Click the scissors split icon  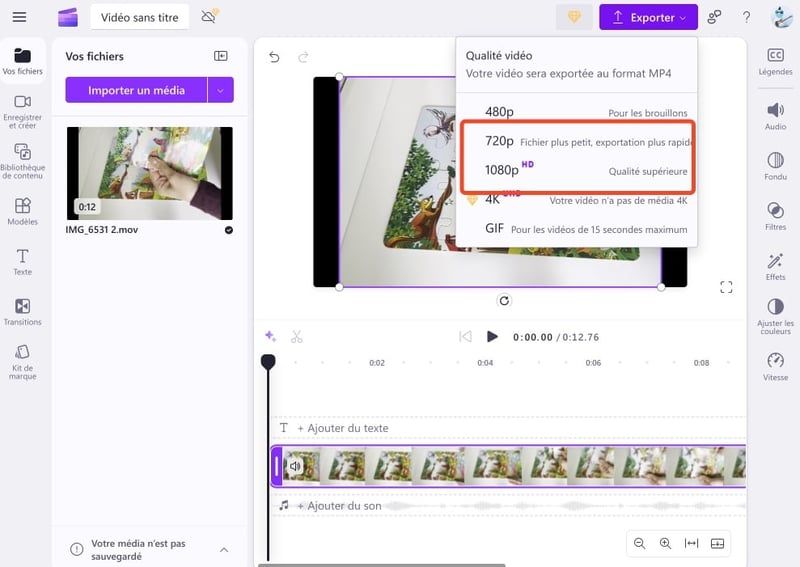pyautogui.click(x=297, y=337)
